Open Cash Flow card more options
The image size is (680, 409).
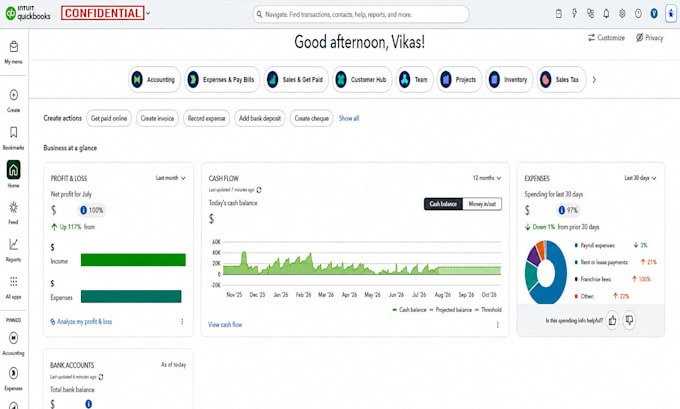[x=497, y=324]
